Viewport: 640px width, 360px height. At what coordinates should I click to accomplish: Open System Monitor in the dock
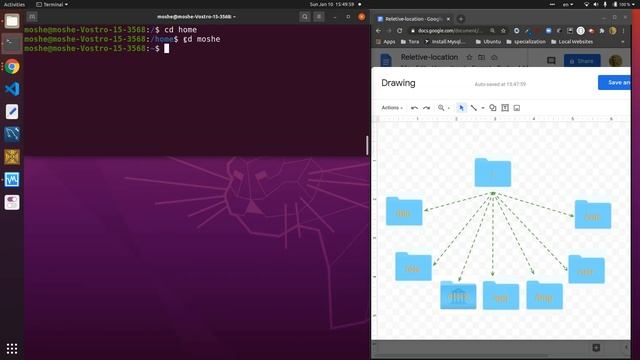point(12,180)
